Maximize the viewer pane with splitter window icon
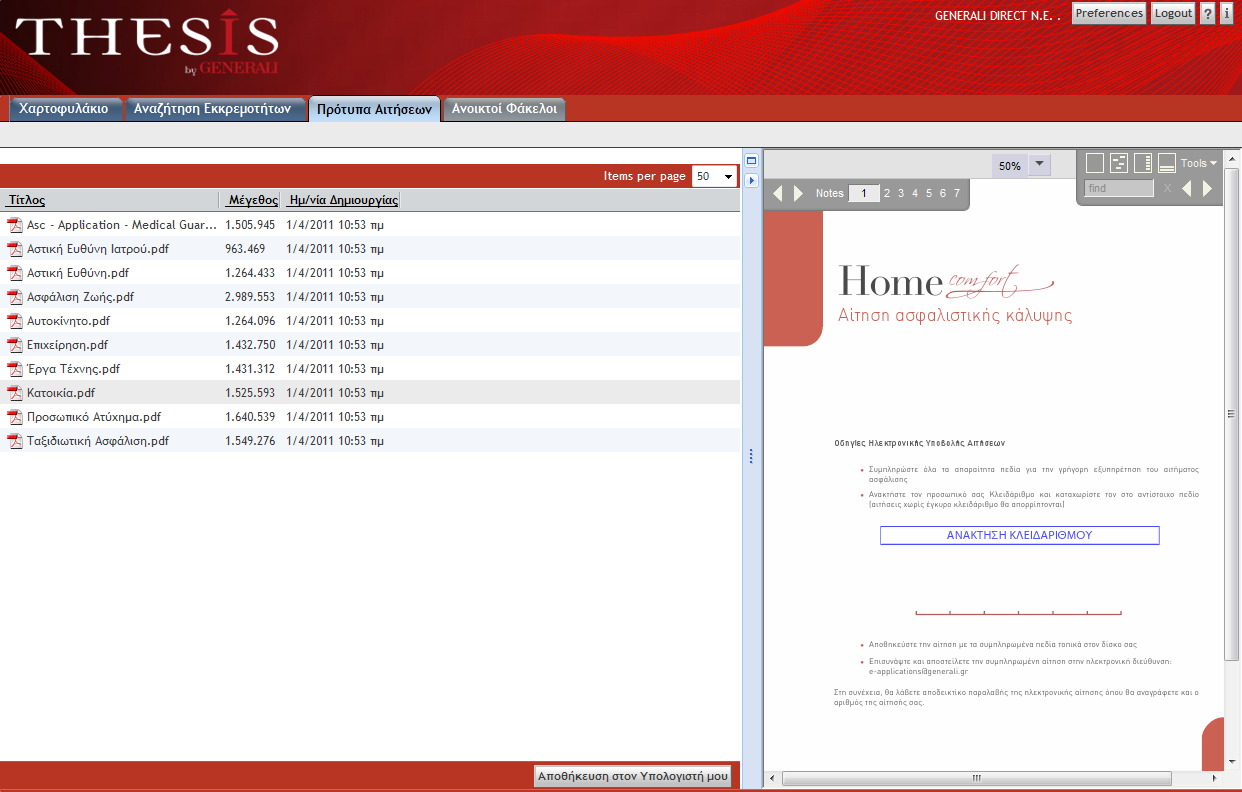This screenshot has width=1242, height=792. pos(752,160)
